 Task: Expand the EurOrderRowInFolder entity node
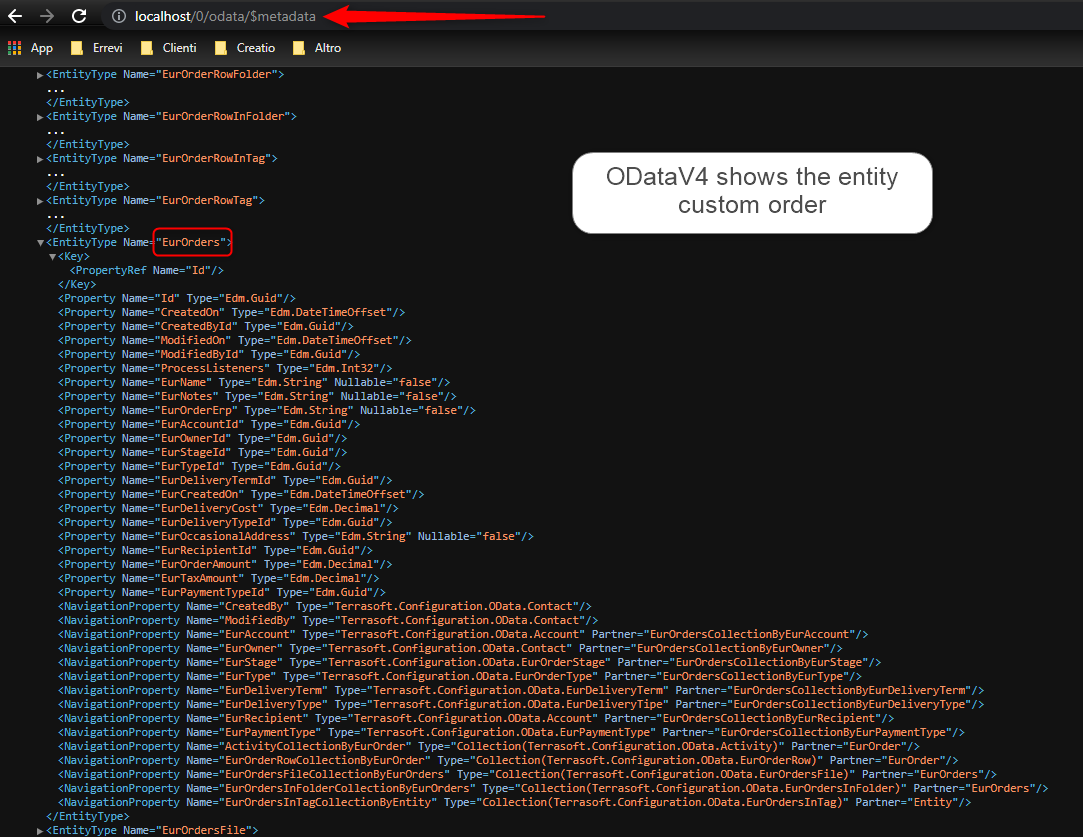coord(40,117)
